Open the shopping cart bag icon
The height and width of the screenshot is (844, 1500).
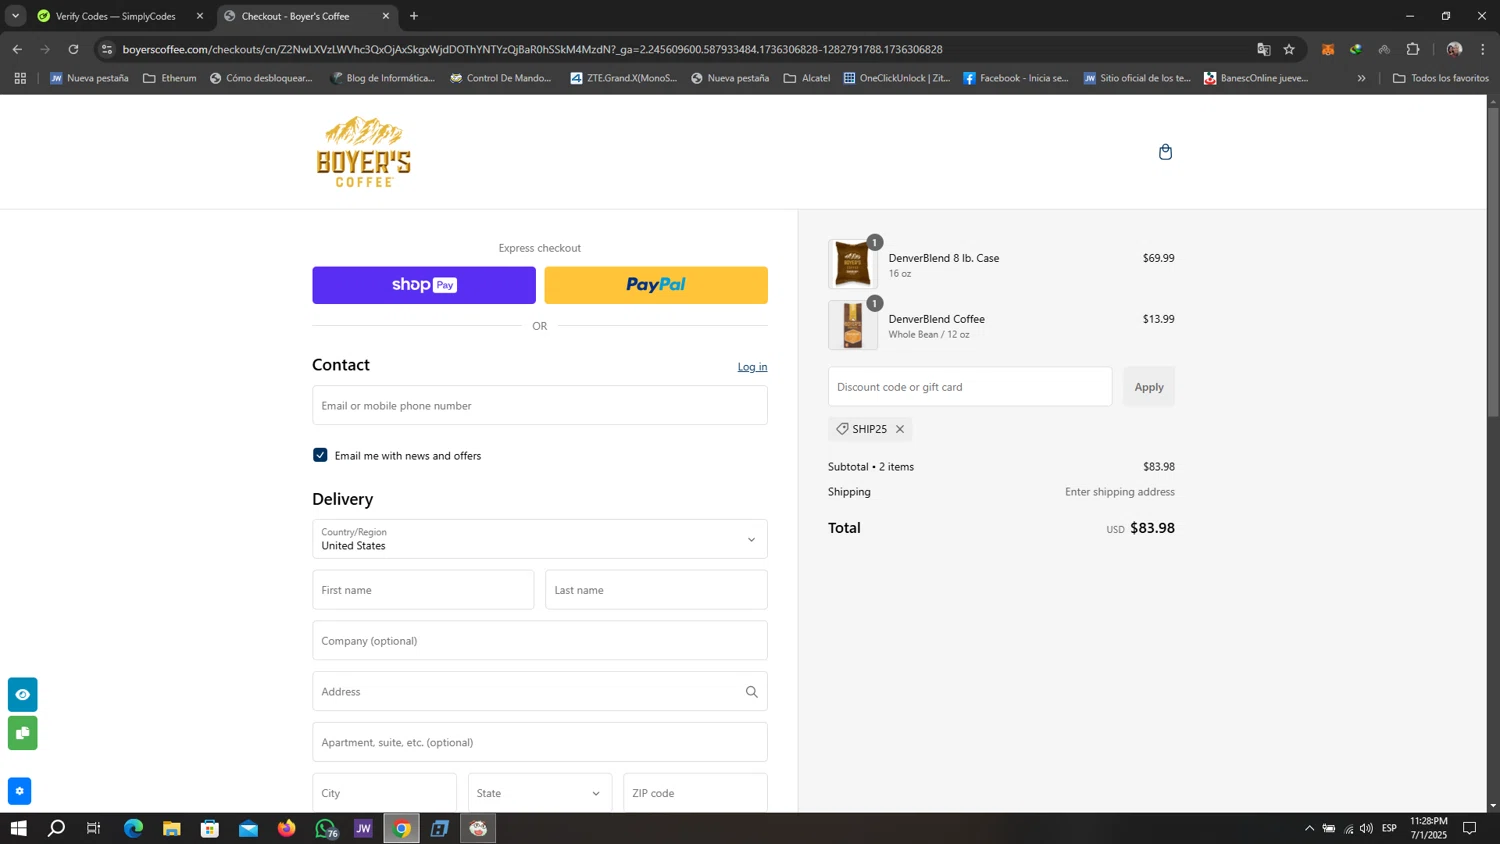point(1165,152)
